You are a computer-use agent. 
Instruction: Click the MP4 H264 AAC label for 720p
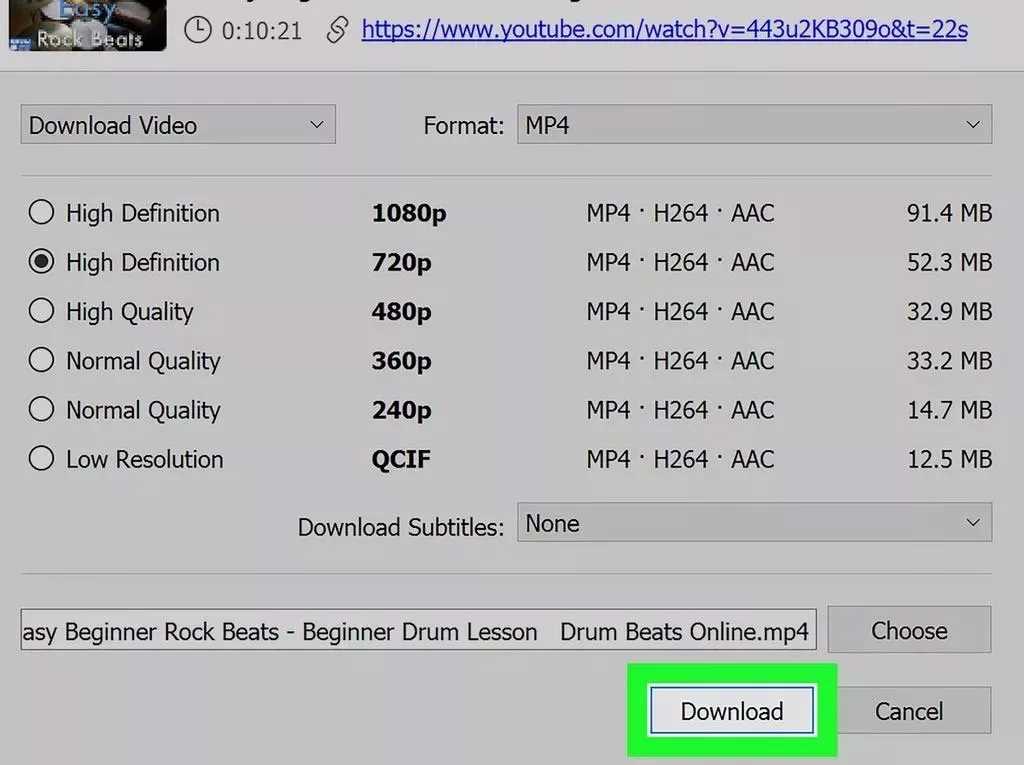pos(680,262)
